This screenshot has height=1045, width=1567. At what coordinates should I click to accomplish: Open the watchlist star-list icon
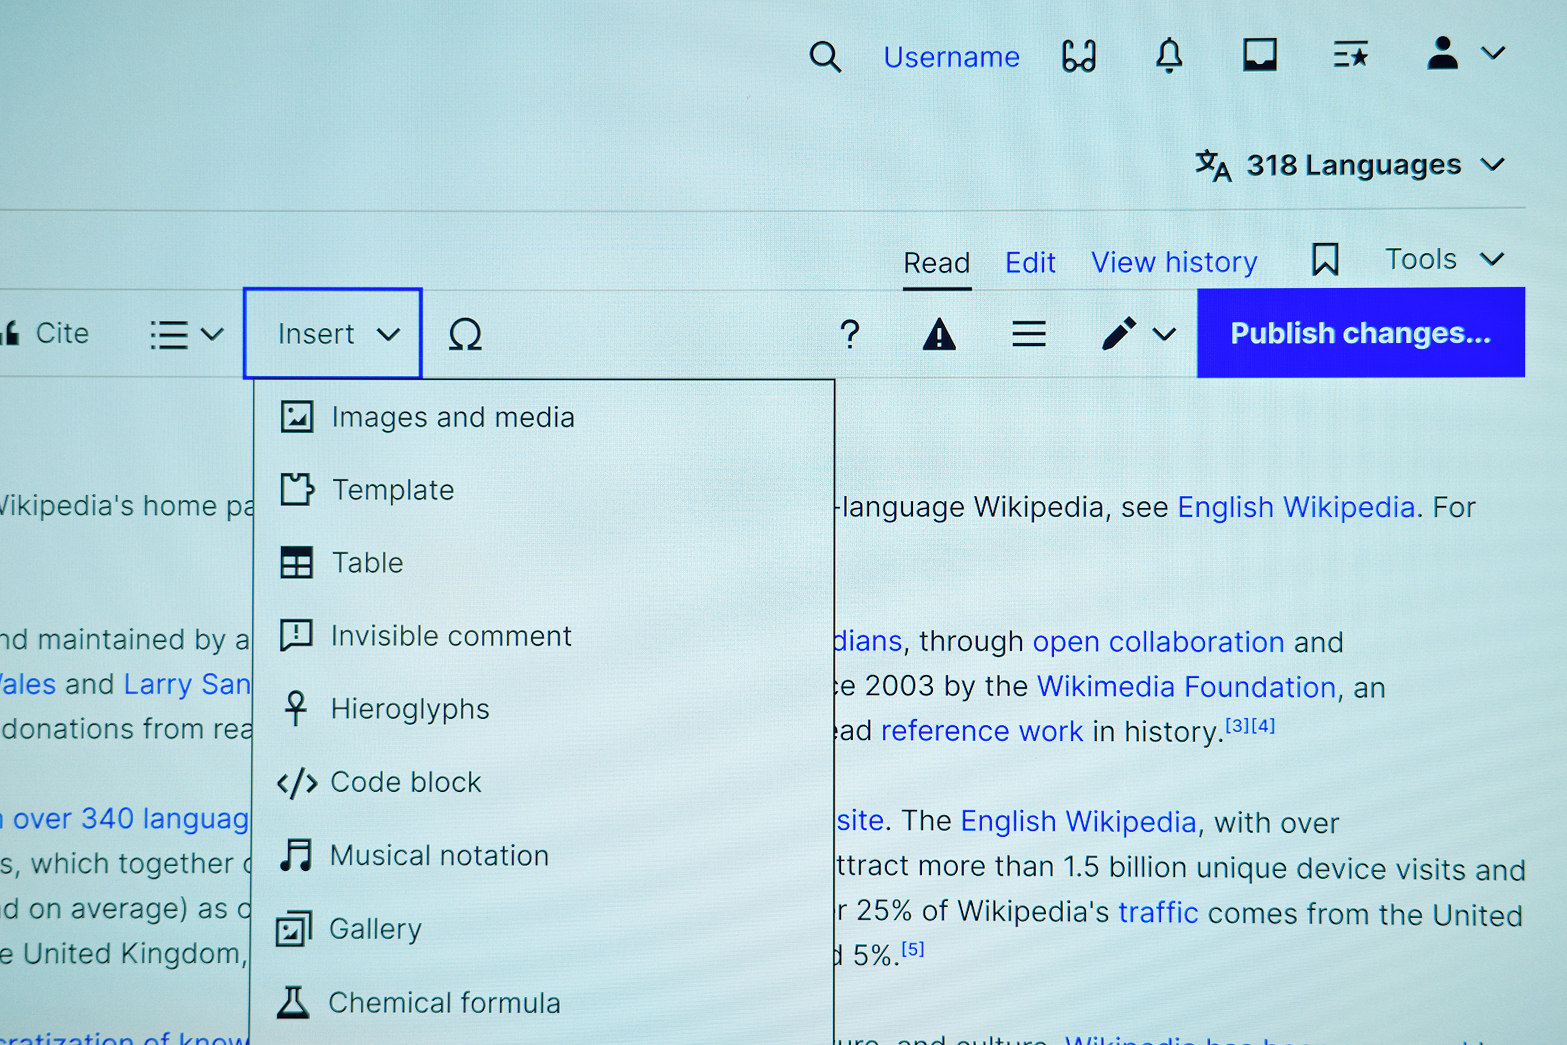(1350, 55)
